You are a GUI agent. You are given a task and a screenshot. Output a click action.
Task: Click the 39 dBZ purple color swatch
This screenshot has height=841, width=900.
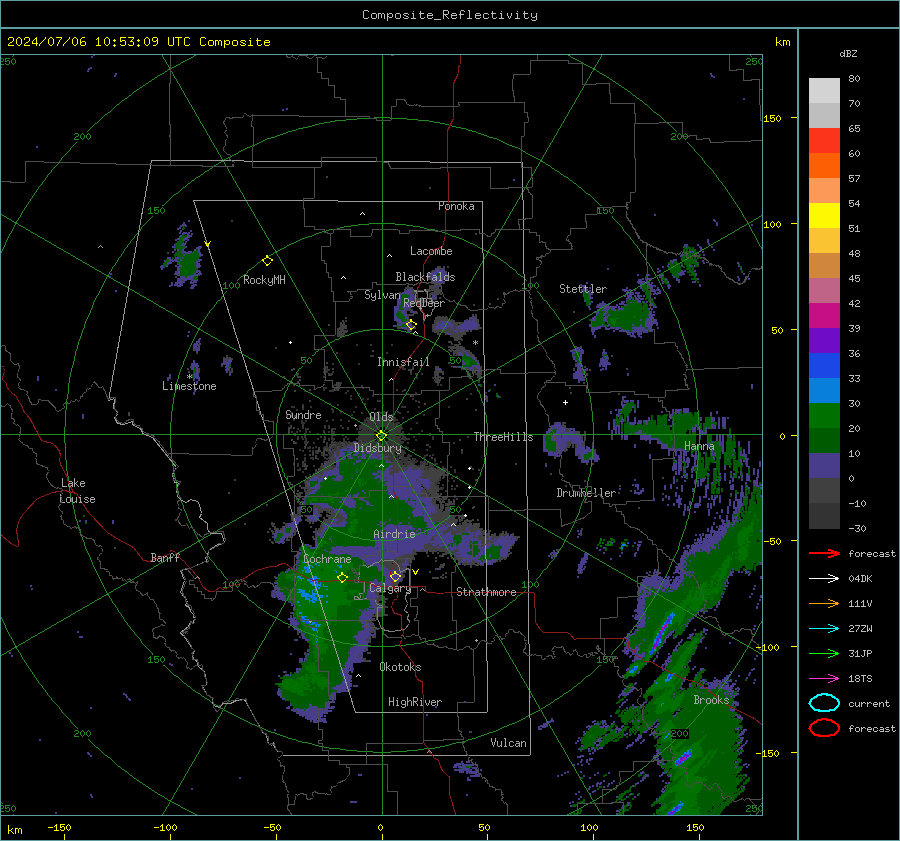coord(824,340)
